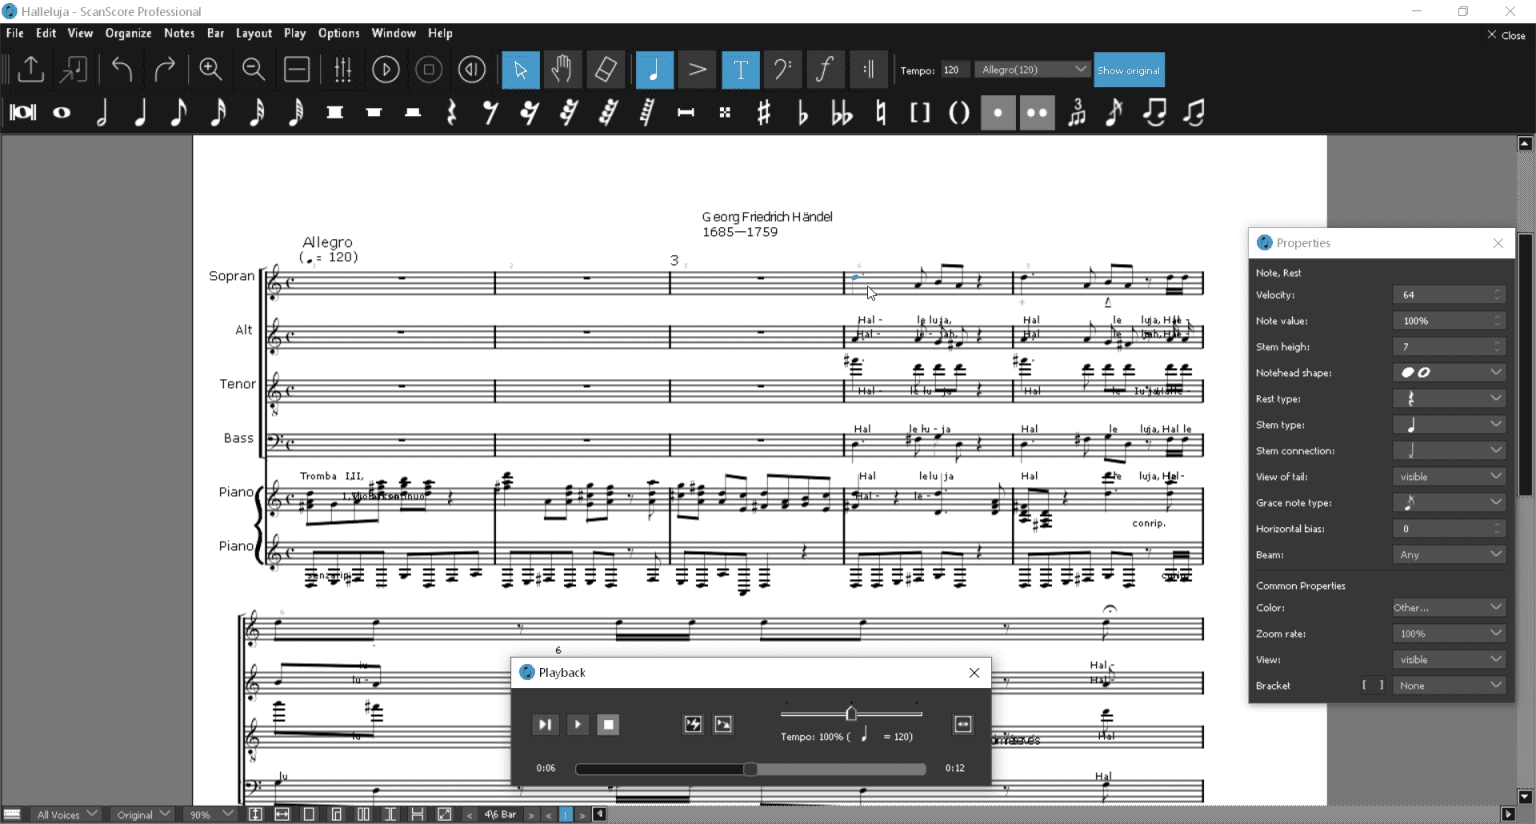Viewport: 1536px width, 824px height.
Task: Activate the Text insertion tool
Action: pos(740,70)
